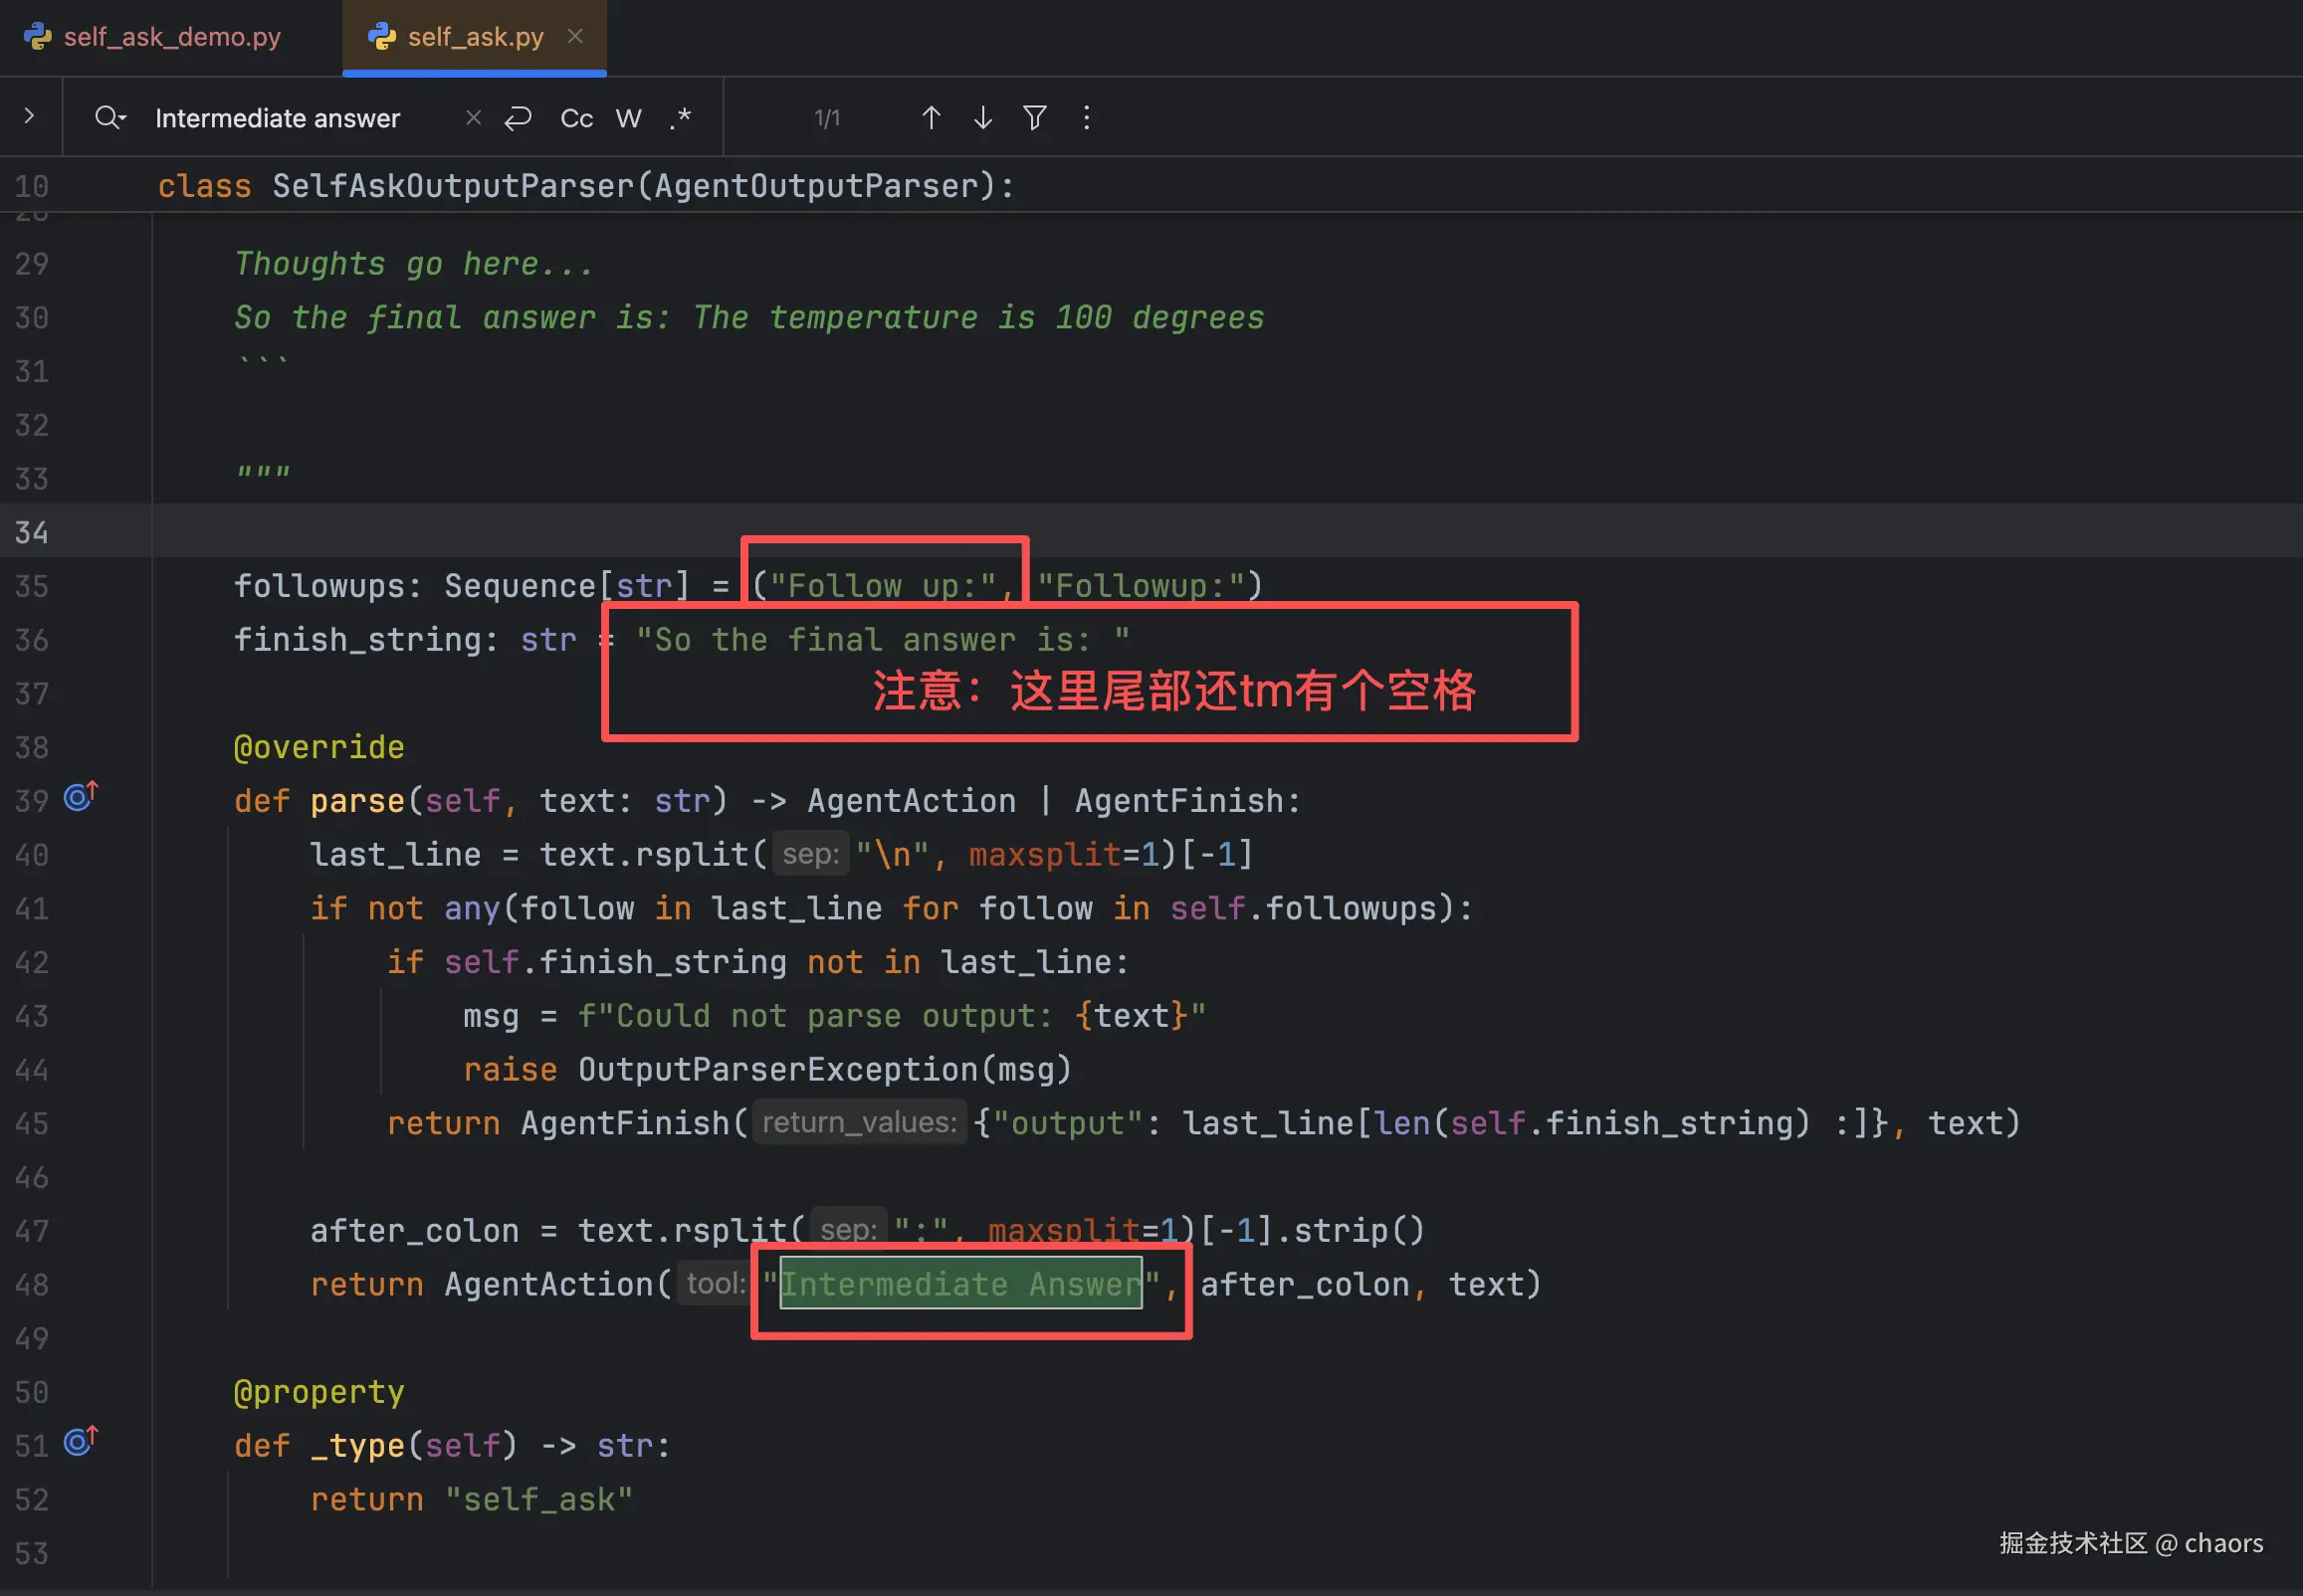Jump to next search occurrence
The image size is (2303, 1596).
pyautogui.click(x=982, y=118)
